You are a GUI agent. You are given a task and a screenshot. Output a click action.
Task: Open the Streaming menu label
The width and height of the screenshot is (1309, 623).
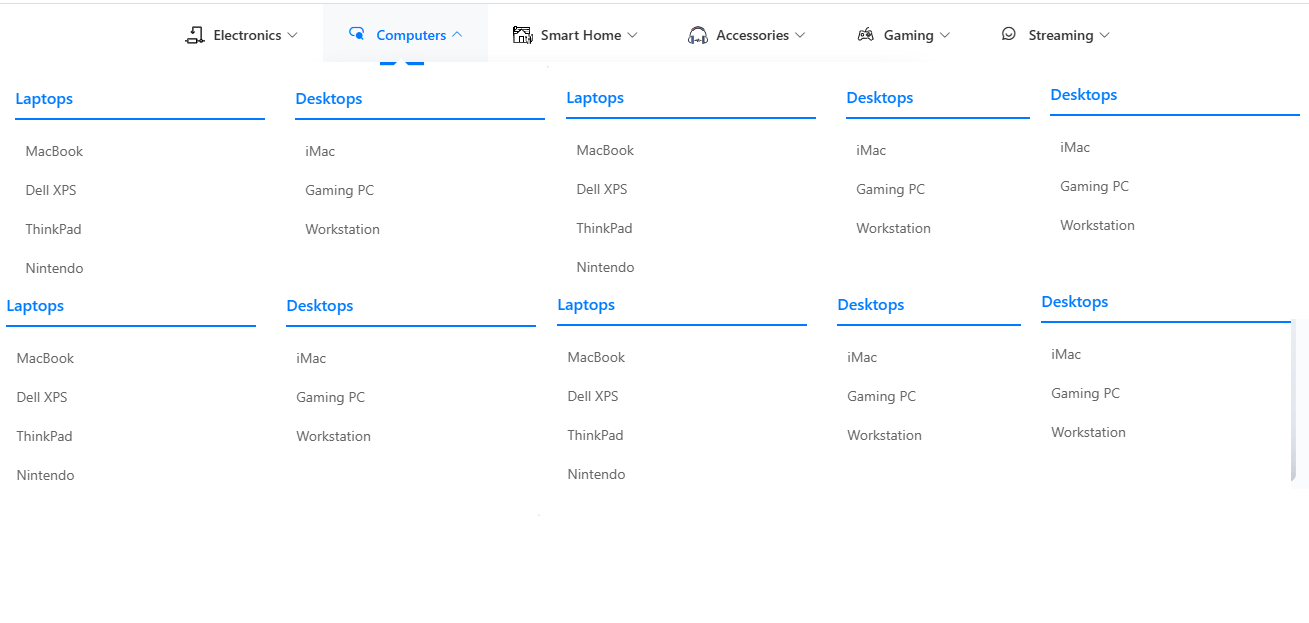click(x=1061, y=35)
